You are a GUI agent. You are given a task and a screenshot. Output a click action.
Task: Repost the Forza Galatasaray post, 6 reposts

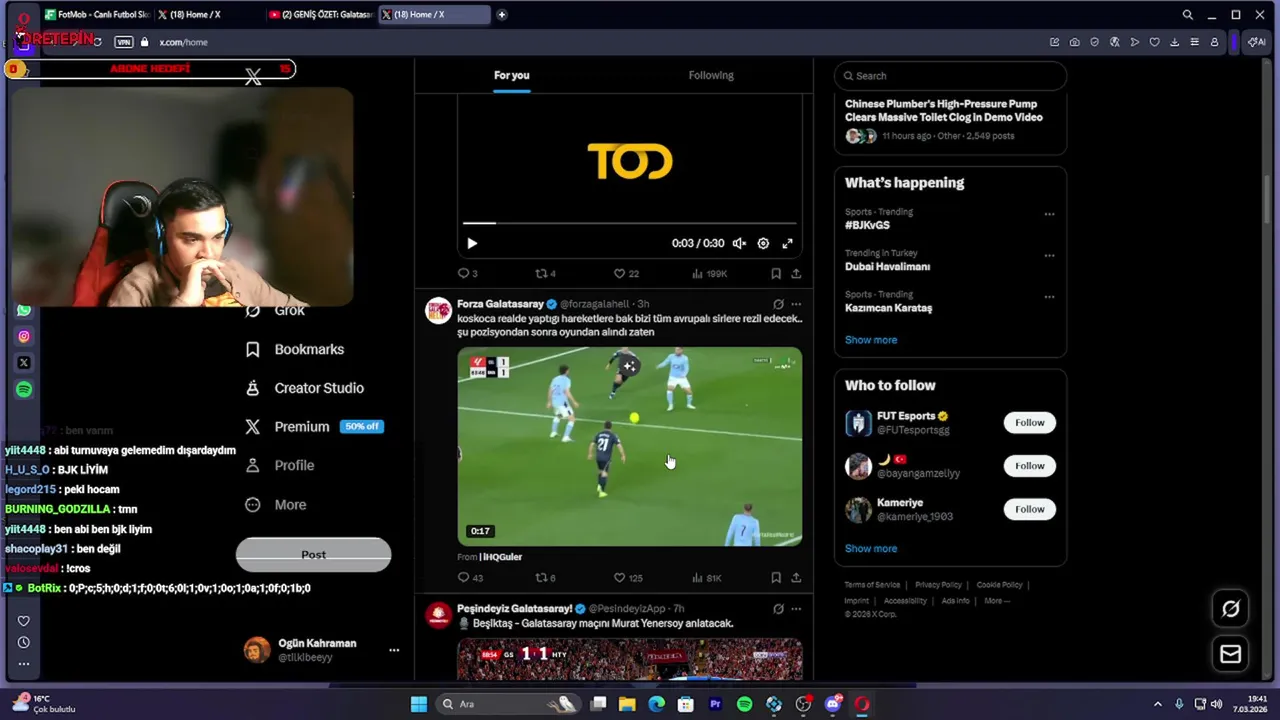(545, 577)
